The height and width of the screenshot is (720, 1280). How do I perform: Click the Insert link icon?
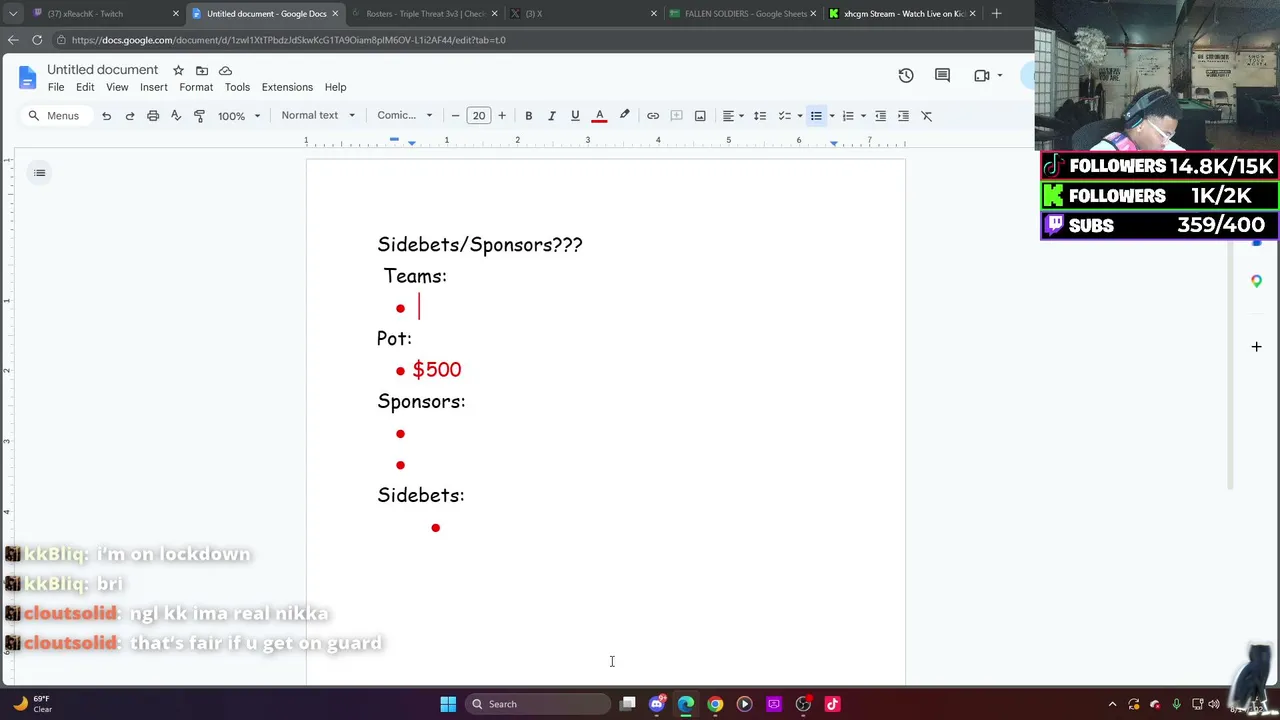[x=653, y=116]
